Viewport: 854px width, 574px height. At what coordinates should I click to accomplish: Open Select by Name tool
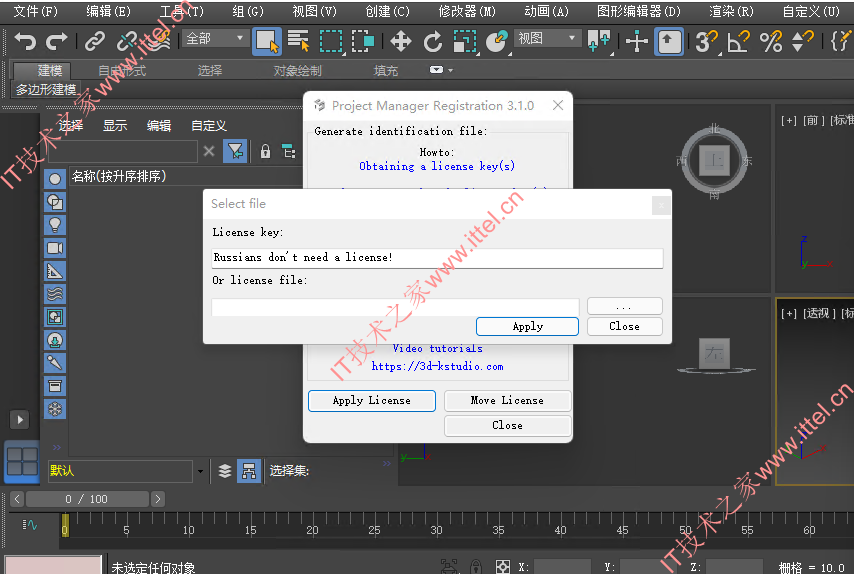298,41
